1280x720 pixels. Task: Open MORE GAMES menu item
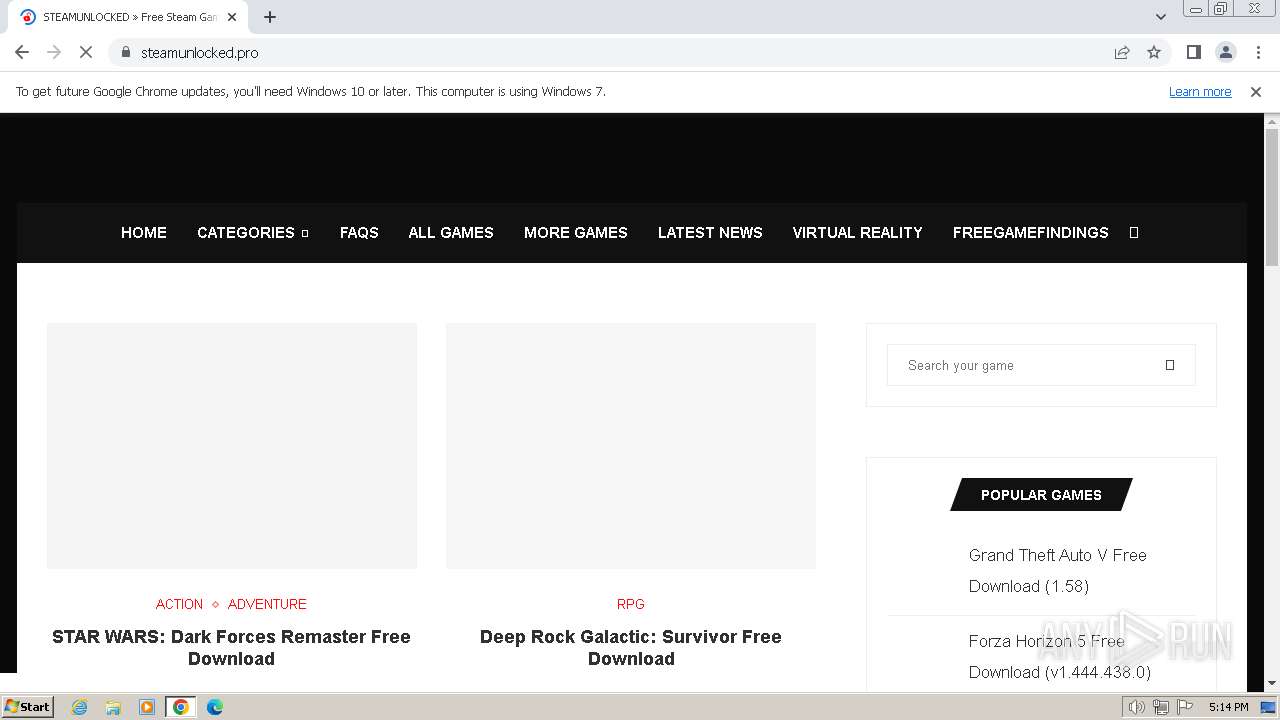tap(576, 232)
